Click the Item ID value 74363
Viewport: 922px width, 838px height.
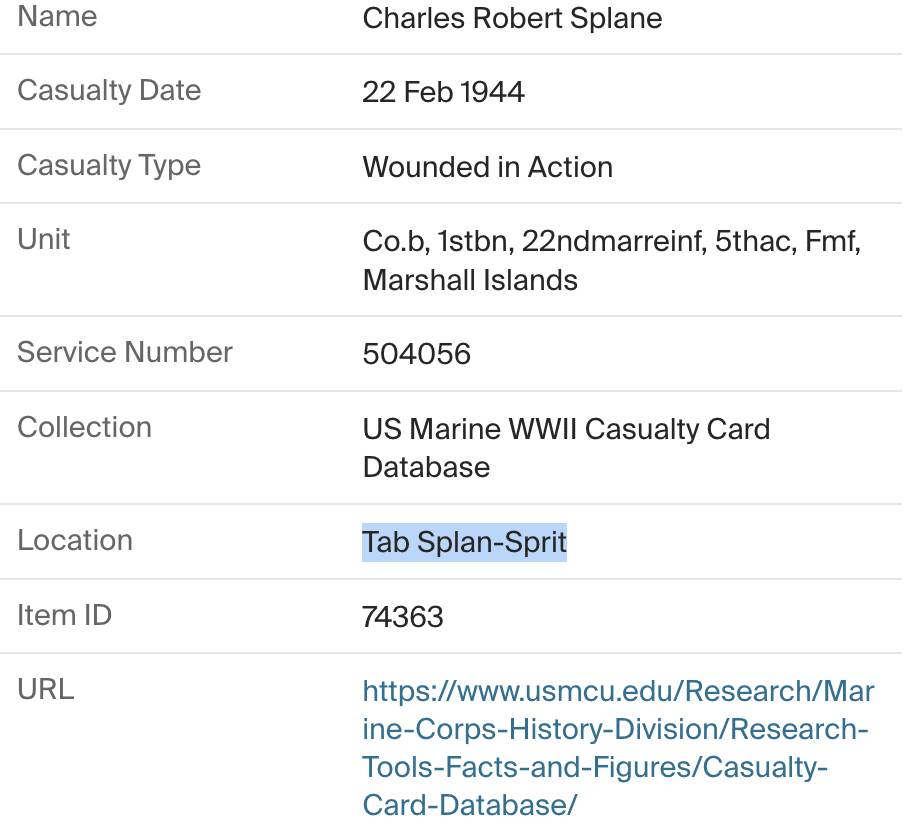tap(403, 617)
